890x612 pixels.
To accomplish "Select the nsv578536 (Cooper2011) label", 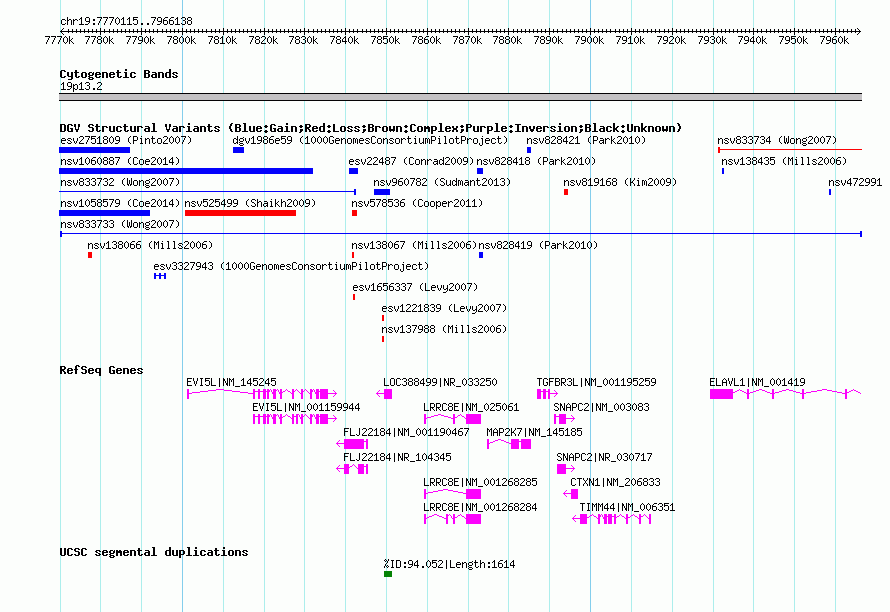I will (417, 203).
